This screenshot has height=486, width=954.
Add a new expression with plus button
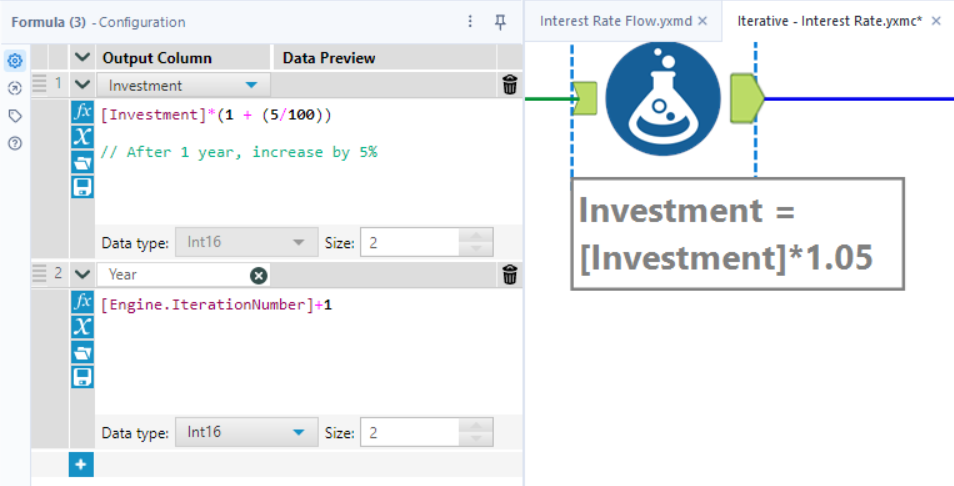(81, 464)
